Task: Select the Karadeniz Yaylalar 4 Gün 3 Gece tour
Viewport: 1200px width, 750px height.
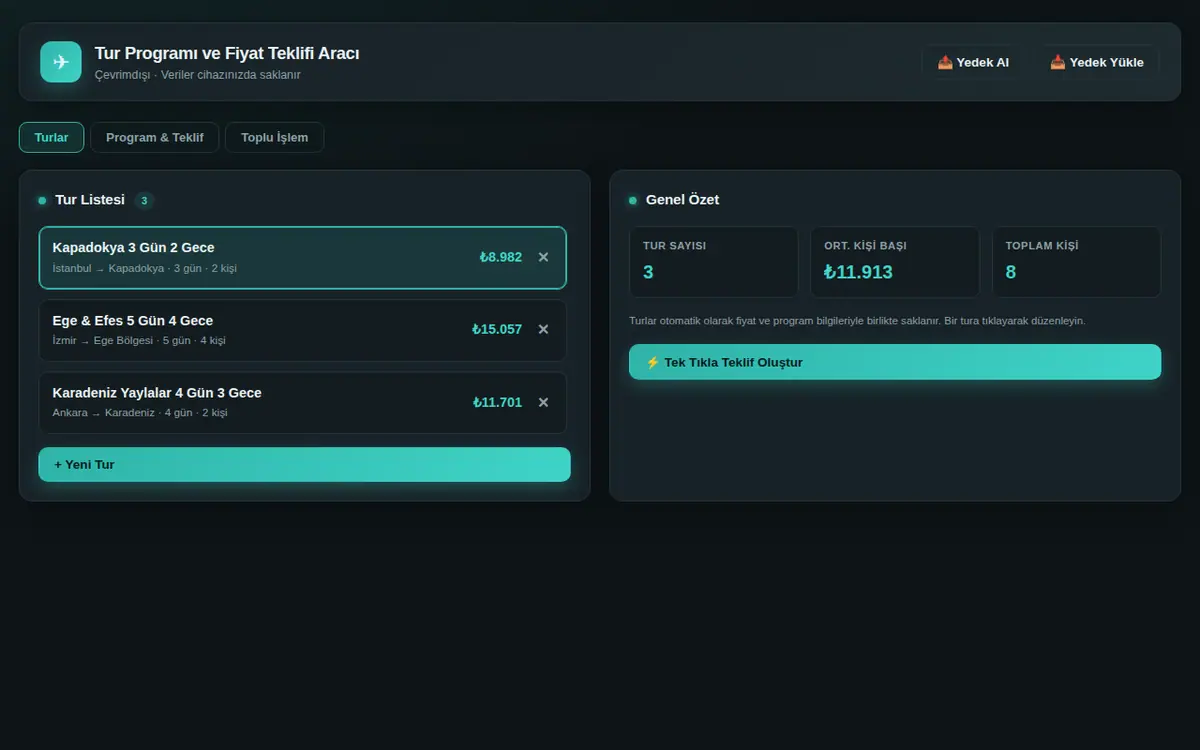Action: (x=302, y=402)
